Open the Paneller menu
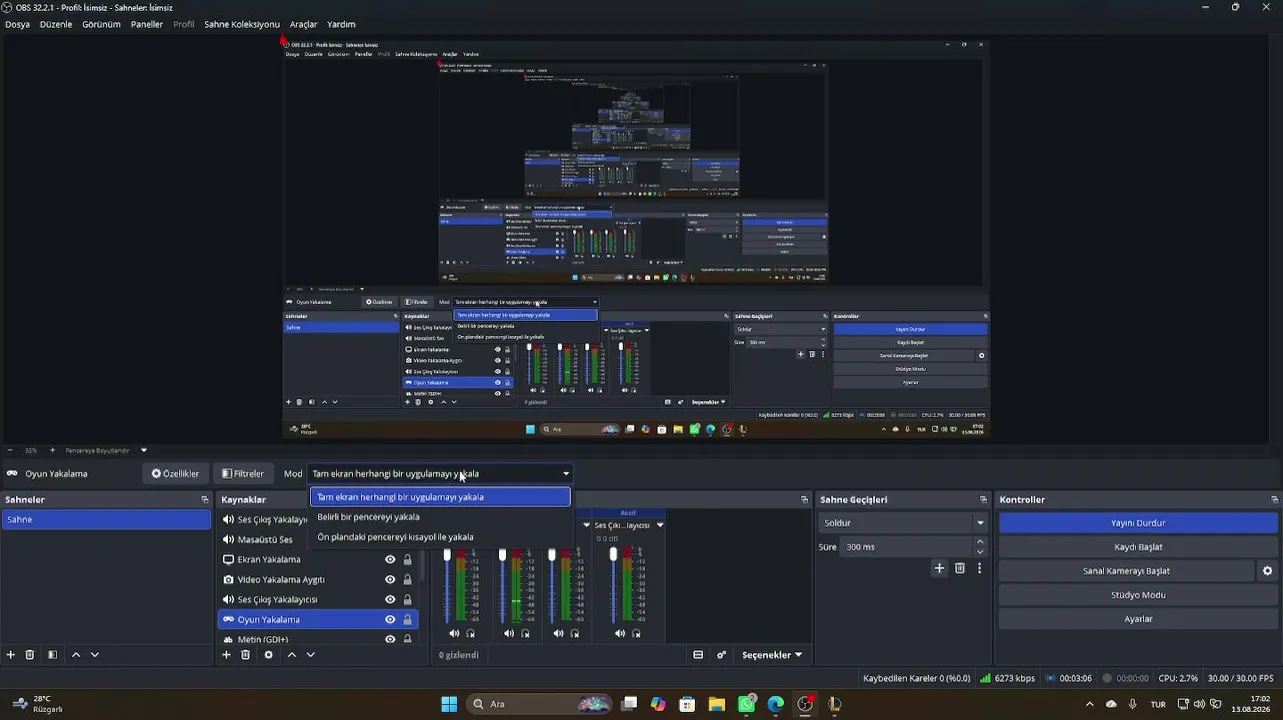 point(147,24)
